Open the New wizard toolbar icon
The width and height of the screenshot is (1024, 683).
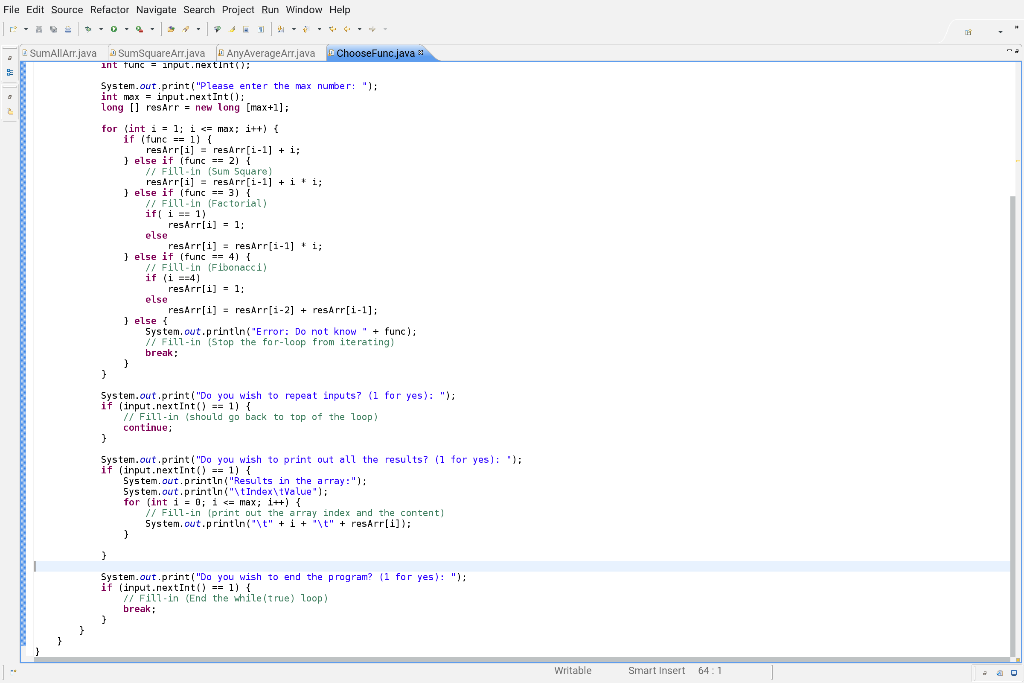click(x=14, y=28)
